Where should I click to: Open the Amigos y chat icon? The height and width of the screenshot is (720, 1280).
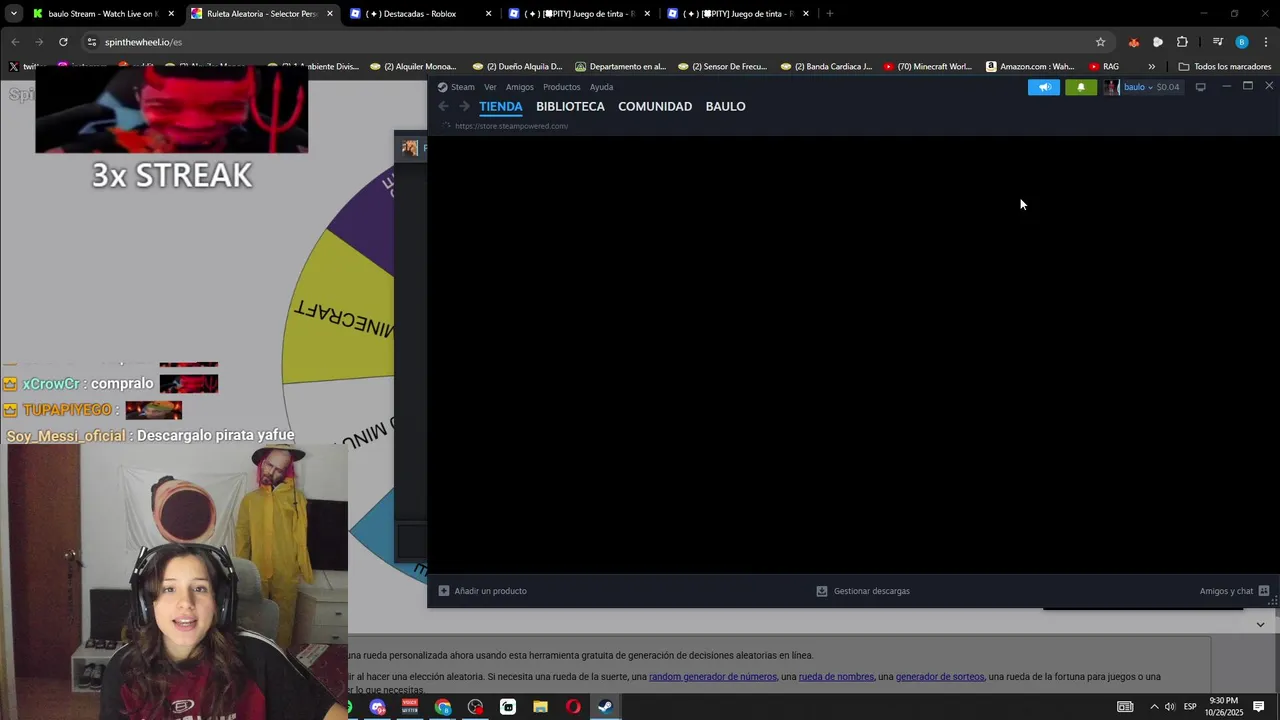[1264, 591]
